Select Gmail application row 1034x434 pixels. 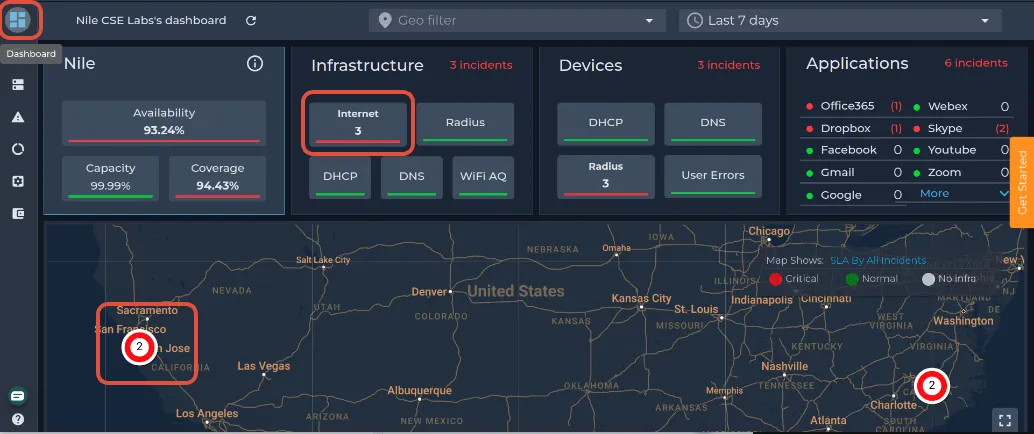(x=853, y=172)
